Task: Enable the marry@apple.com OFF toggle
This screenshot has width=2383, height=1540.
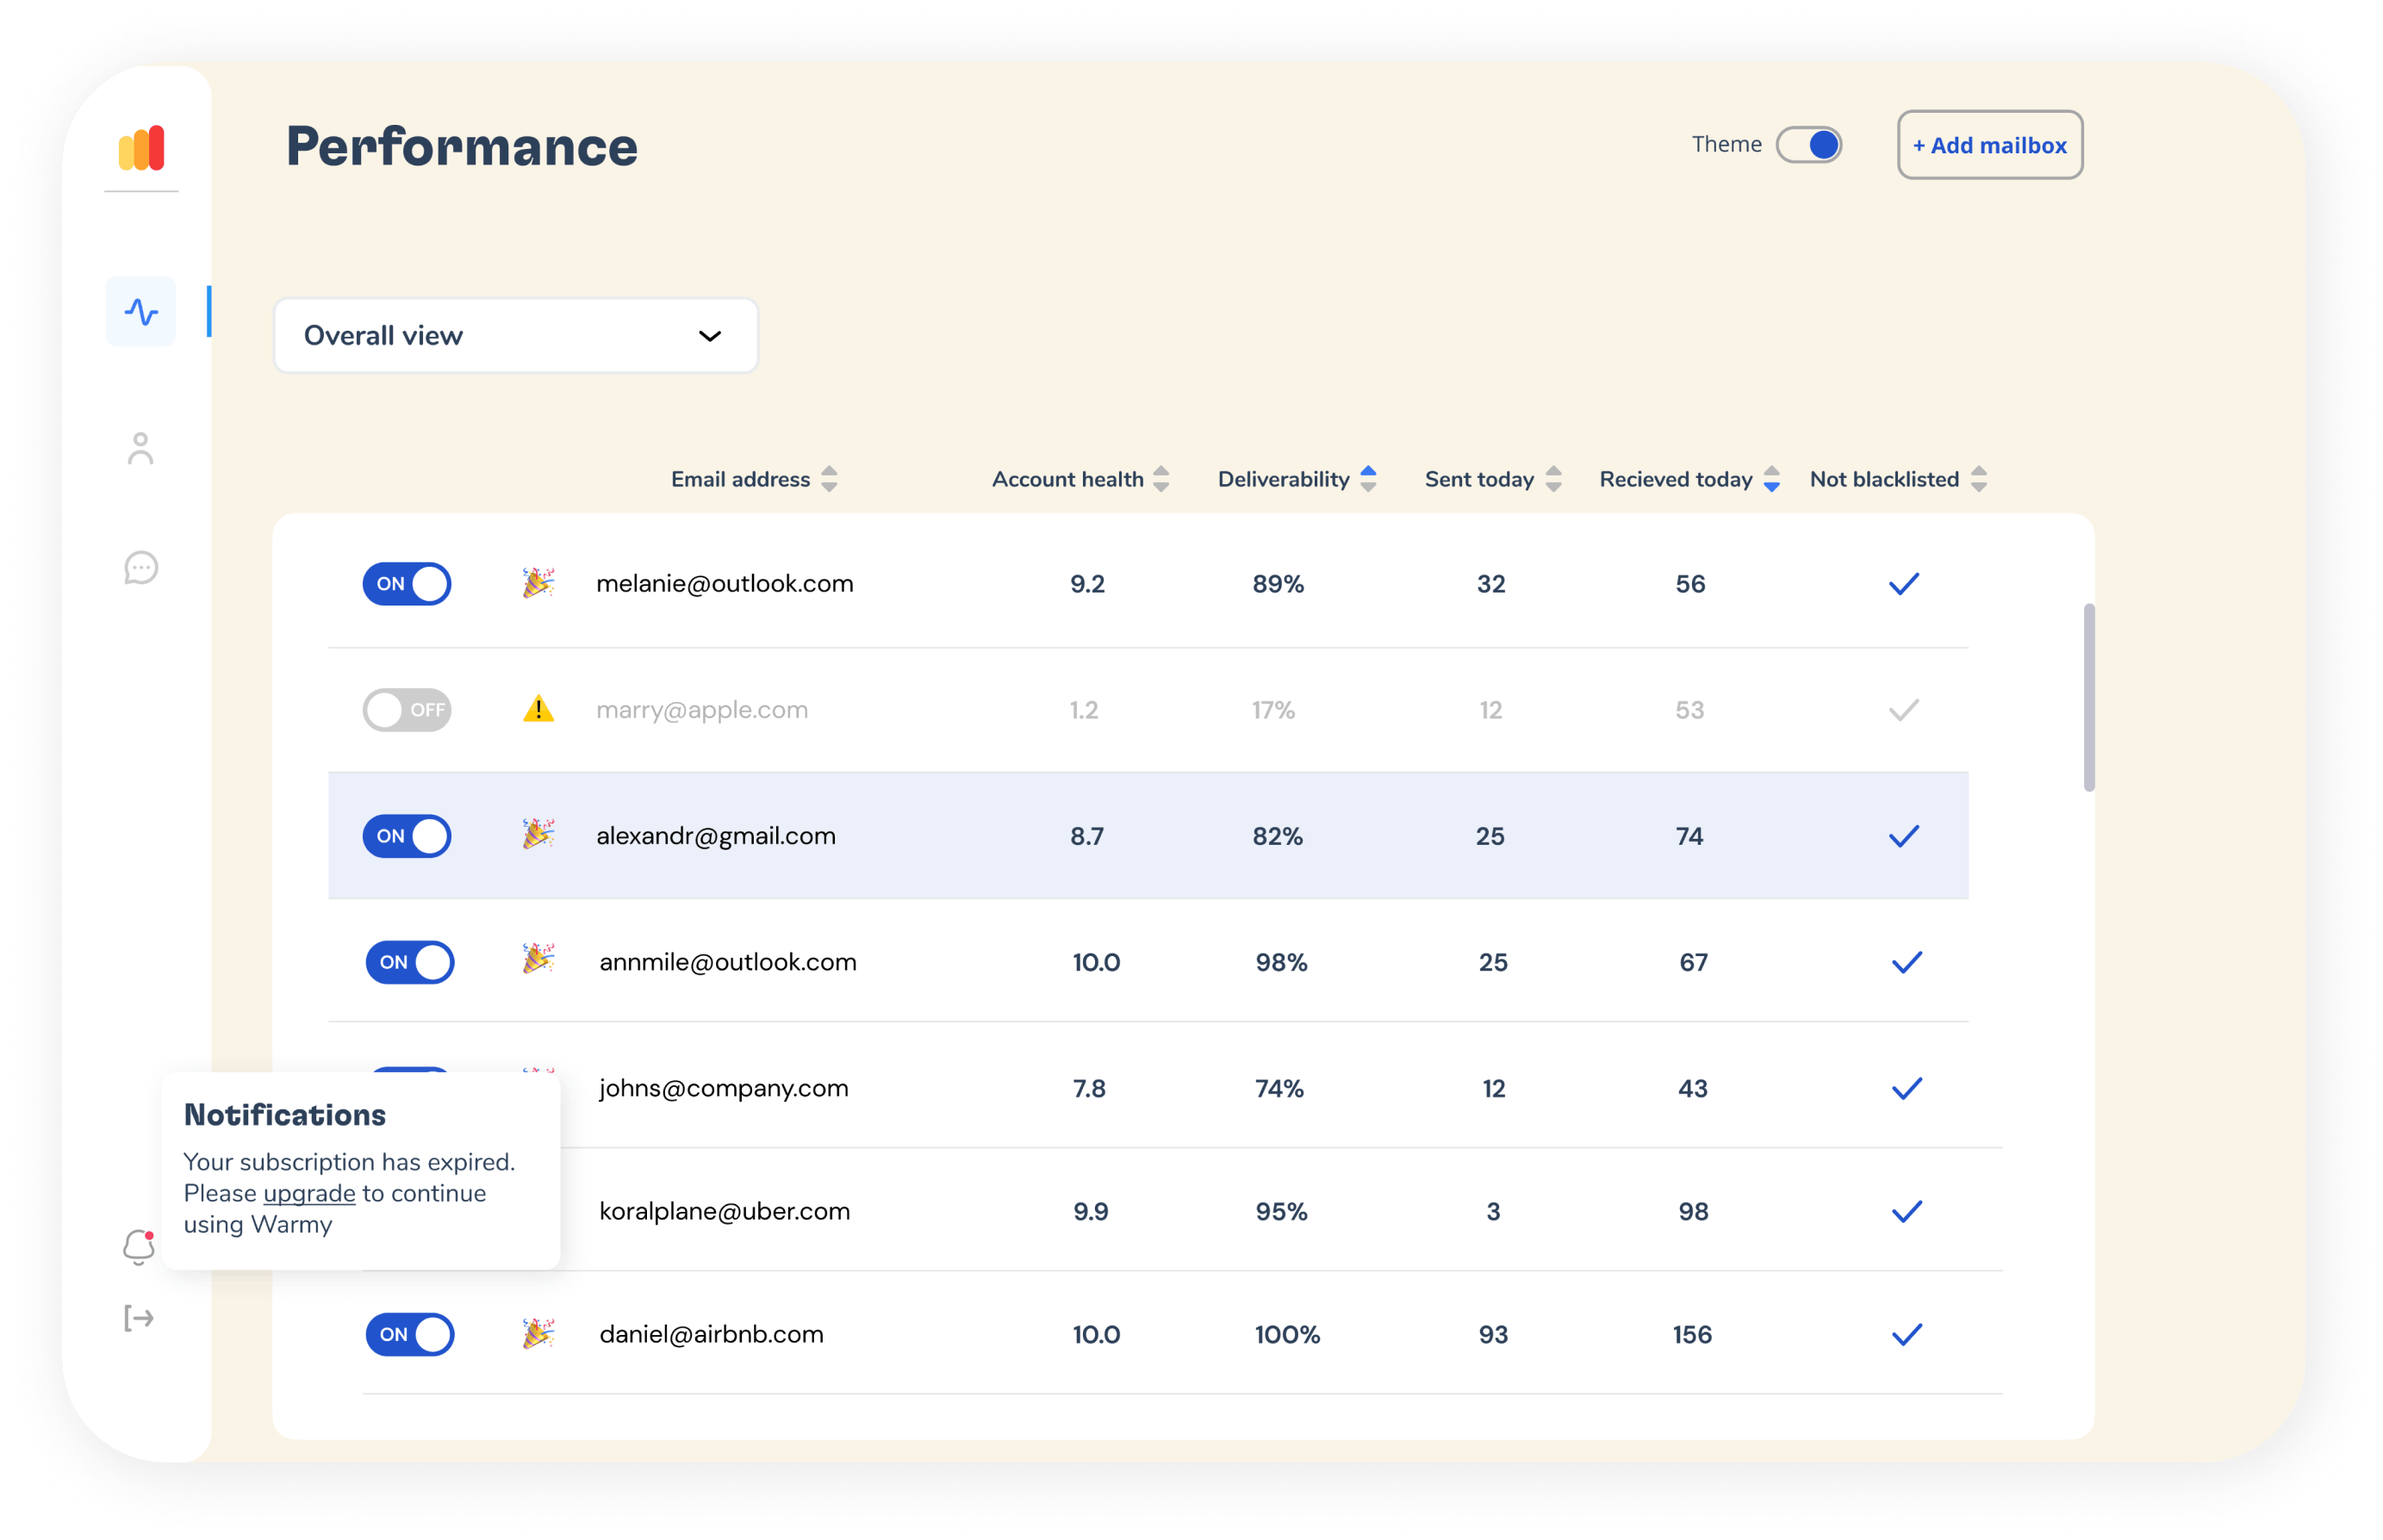Action: pyautogui.click(x=407, y=710)
